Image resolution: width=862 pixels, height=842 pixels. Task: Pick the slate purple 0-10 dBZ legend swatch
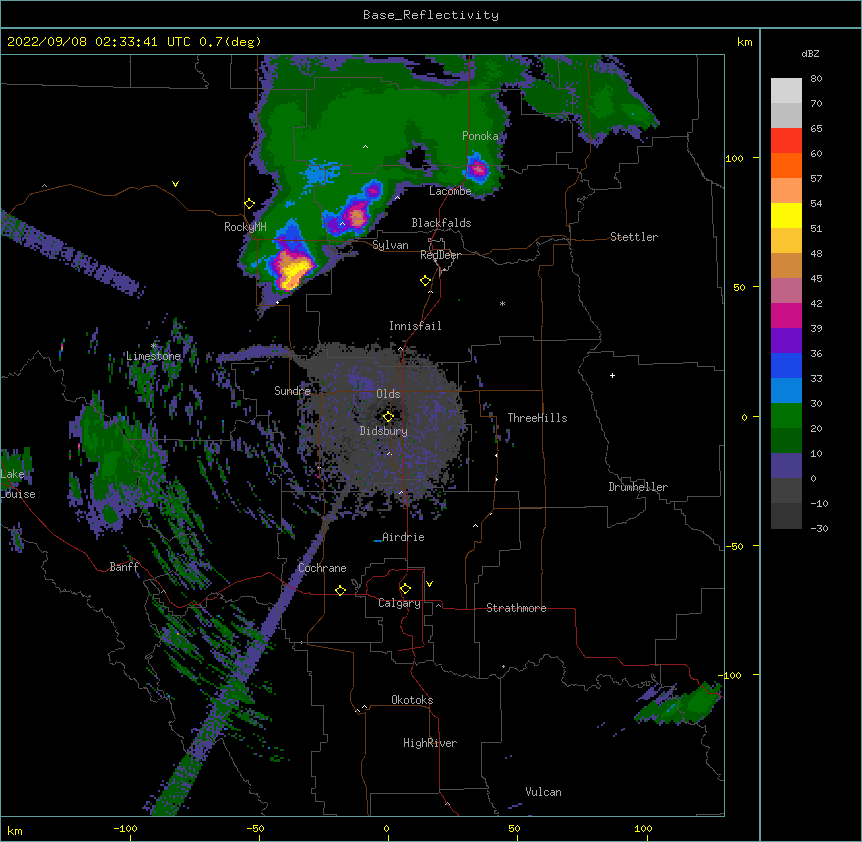click(x=786, y=466)
